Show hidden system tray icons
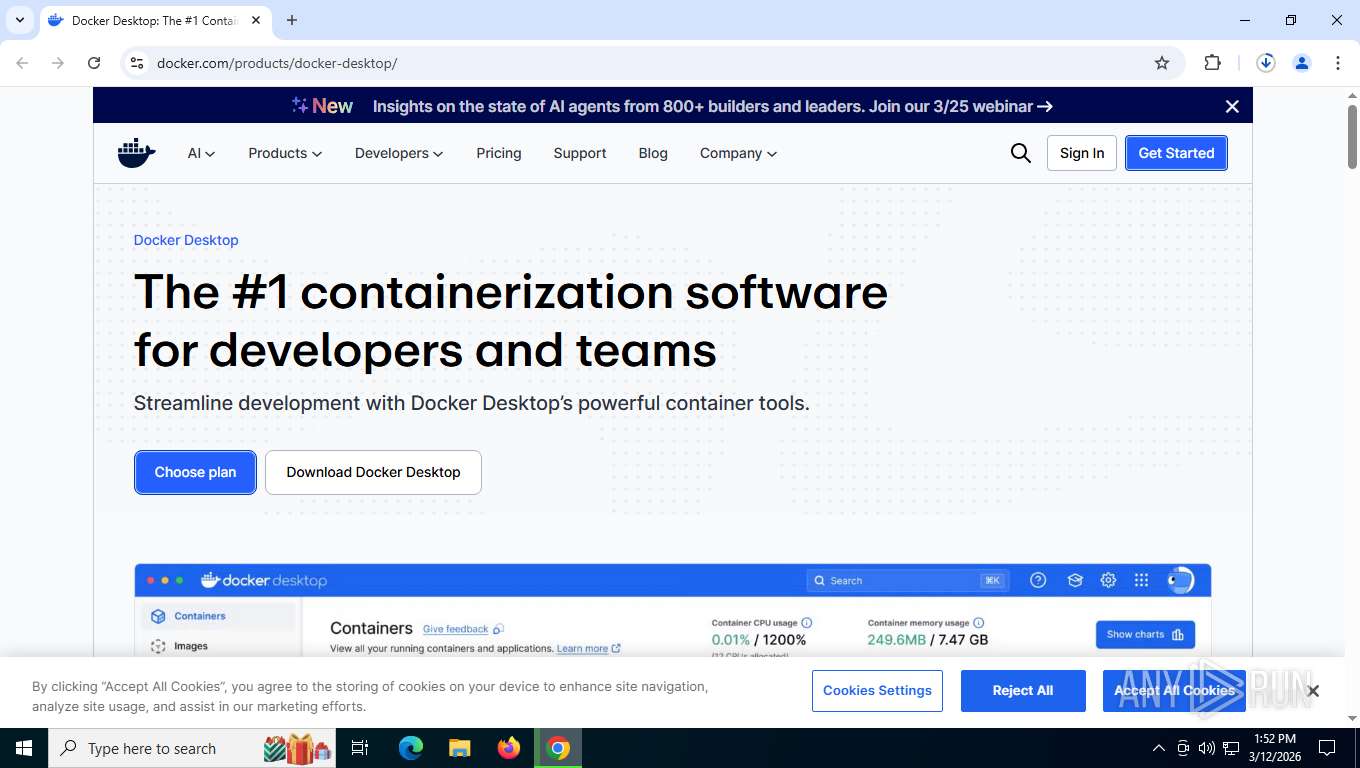The height and width of the screenshot is (768, 1360). 1159,748
